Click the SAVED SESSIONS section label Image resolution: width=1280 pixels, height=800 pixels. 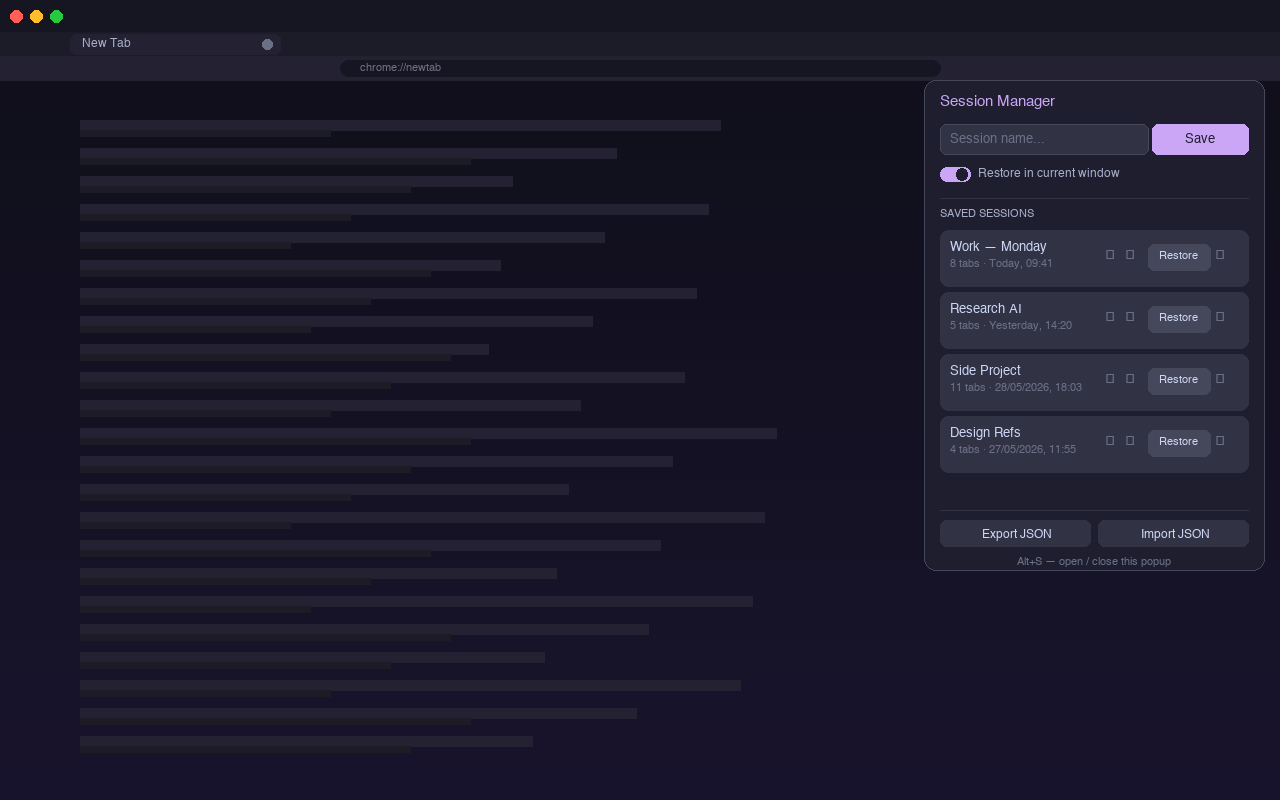pos(987,214)
